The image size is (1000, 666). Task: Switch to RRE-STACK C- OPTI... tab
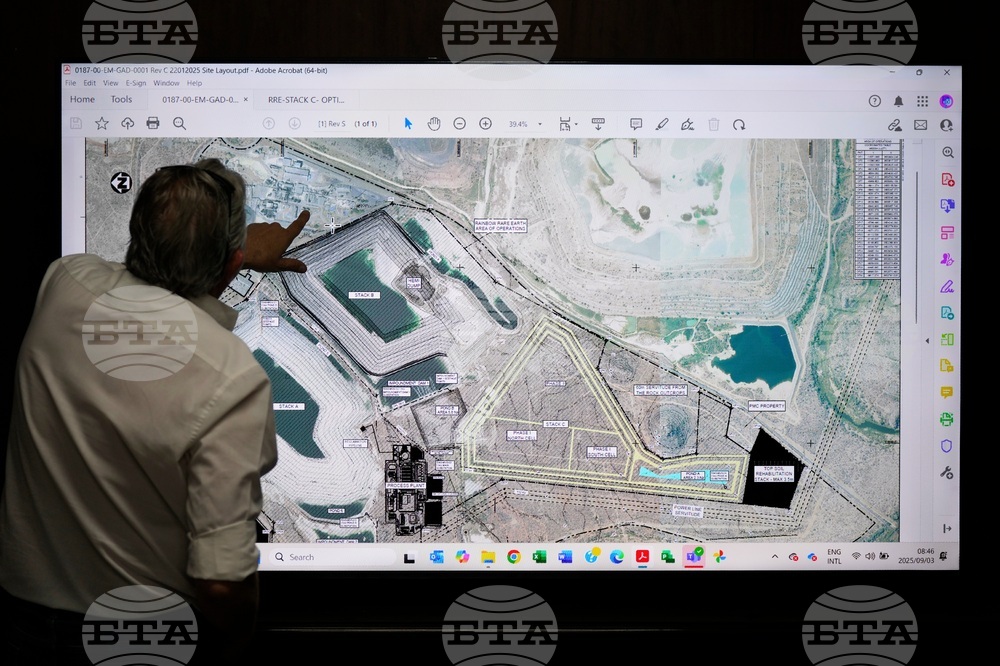(x=306, y=100)
